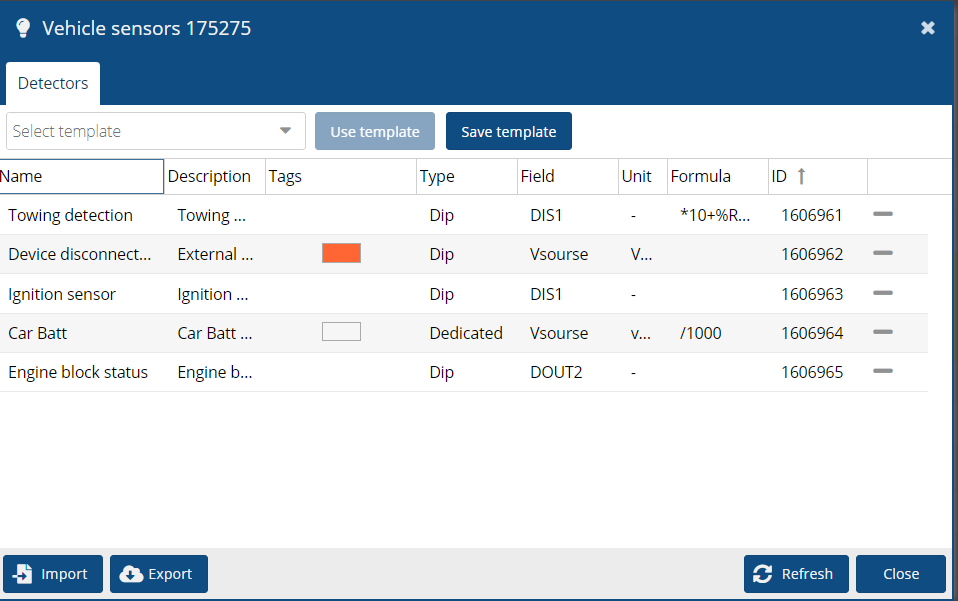958x601 pixels.
Task: Click minus icon on Car Batt row
Action: point(882,332)
